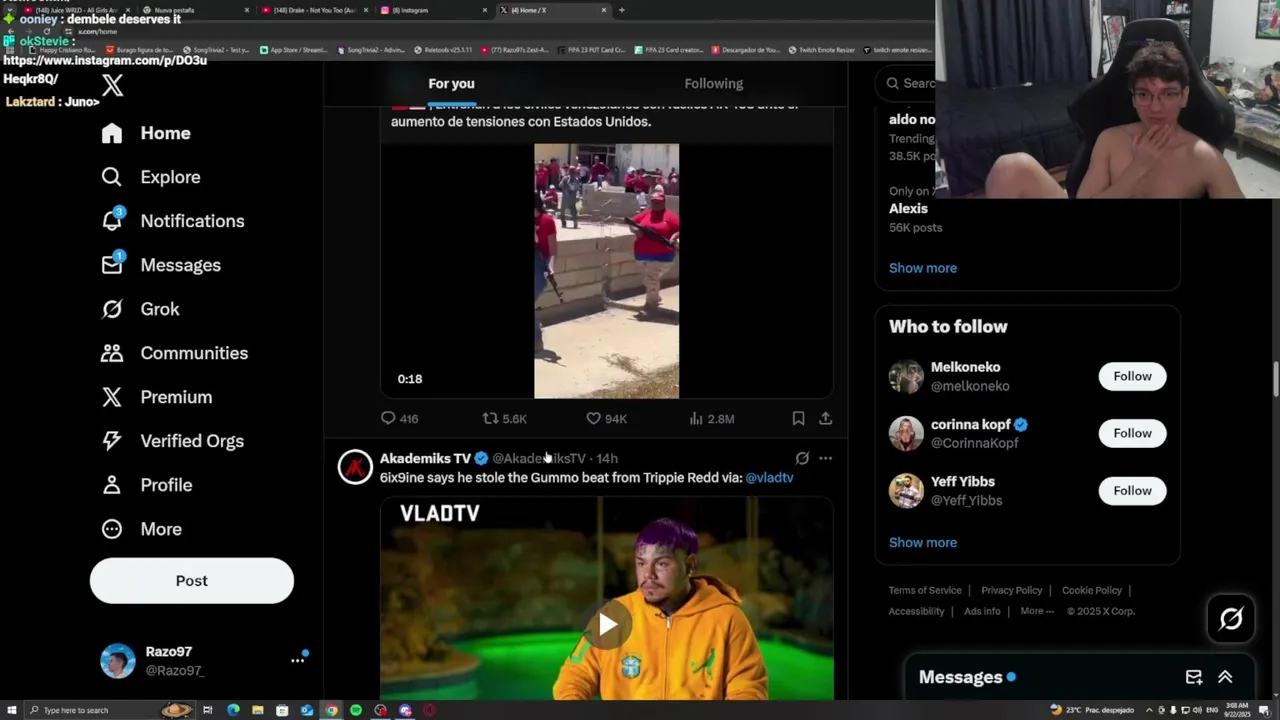Screen dimensions: 1280x720
Task: Like the post with 94K likes
Action: [606, 419]
